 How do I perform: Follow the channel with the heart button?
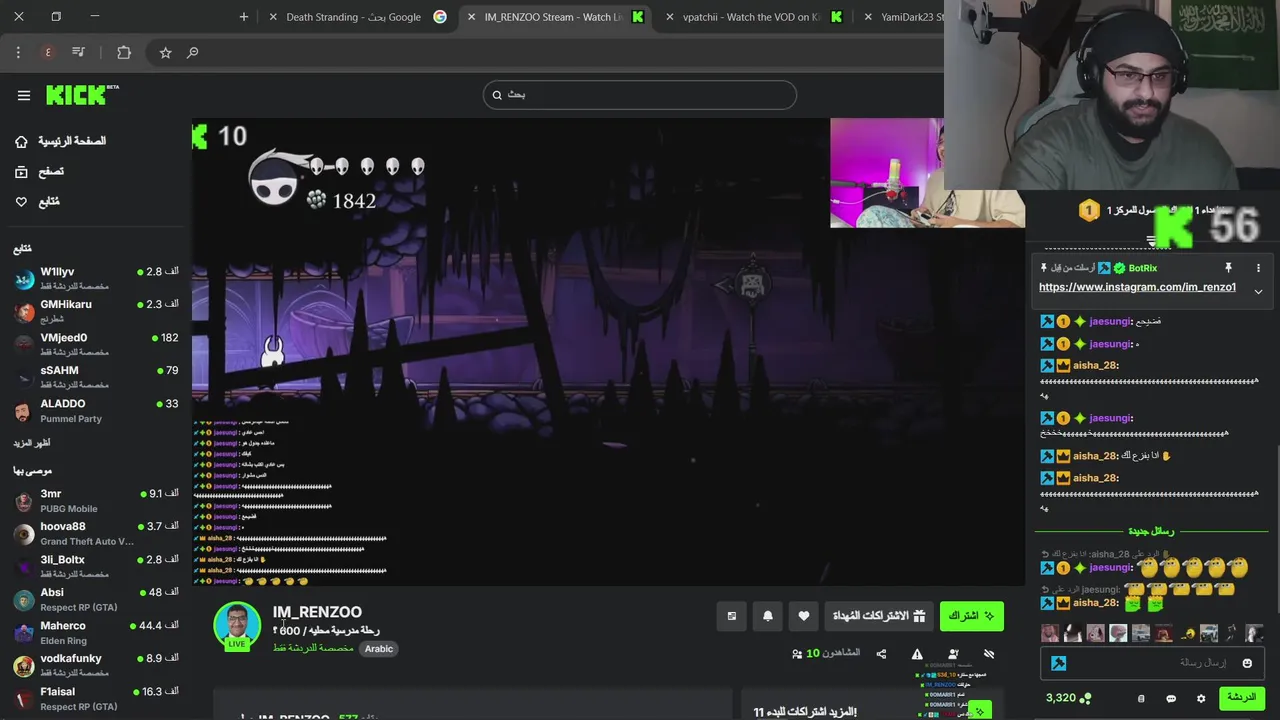coord(804,616)
